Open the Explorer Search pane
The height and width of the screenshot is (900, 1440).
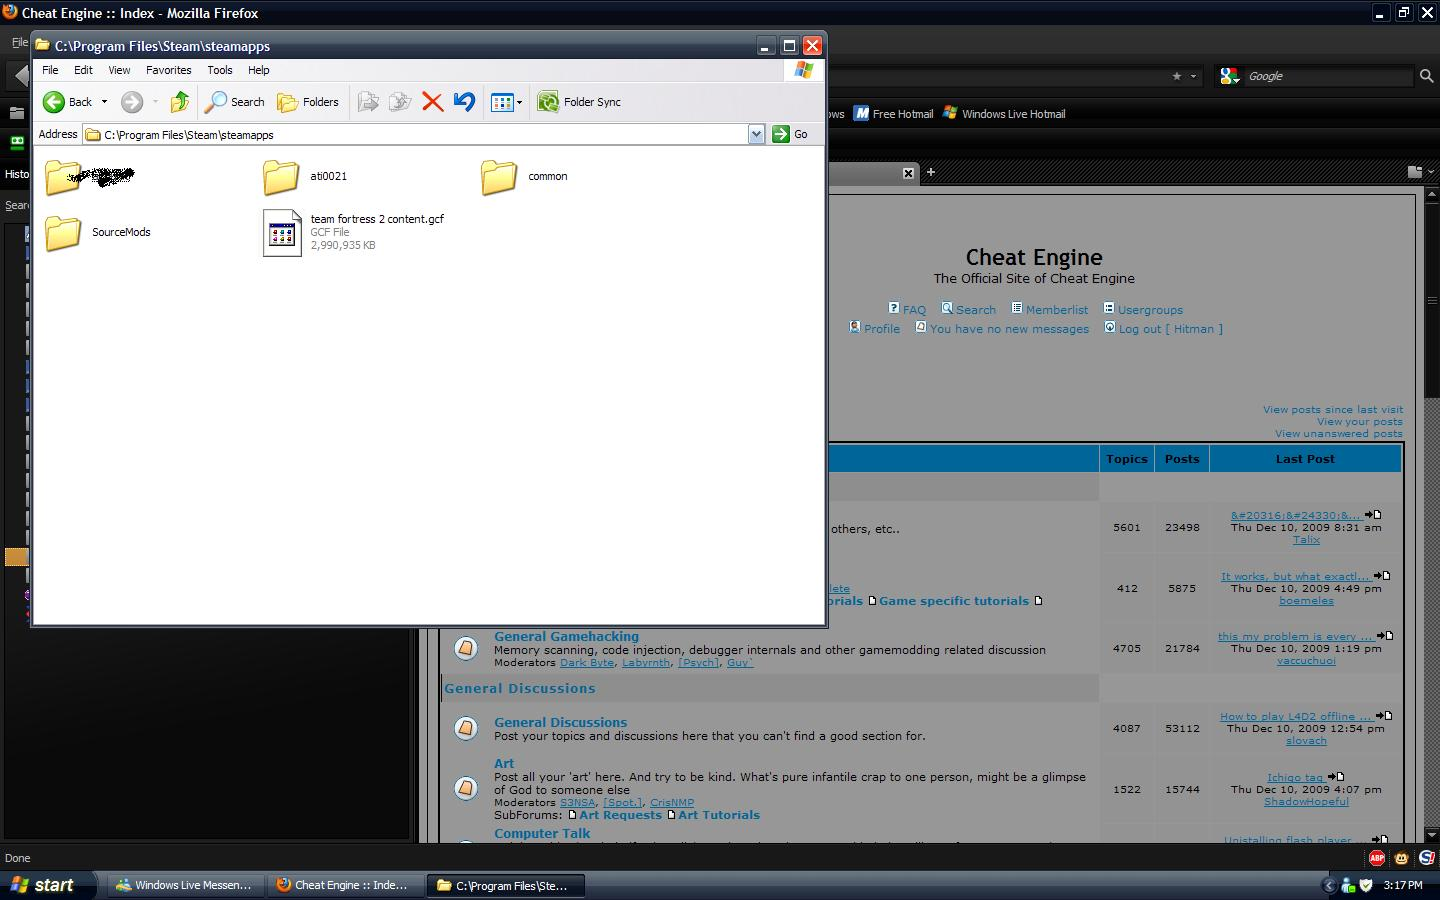[235, 102]
